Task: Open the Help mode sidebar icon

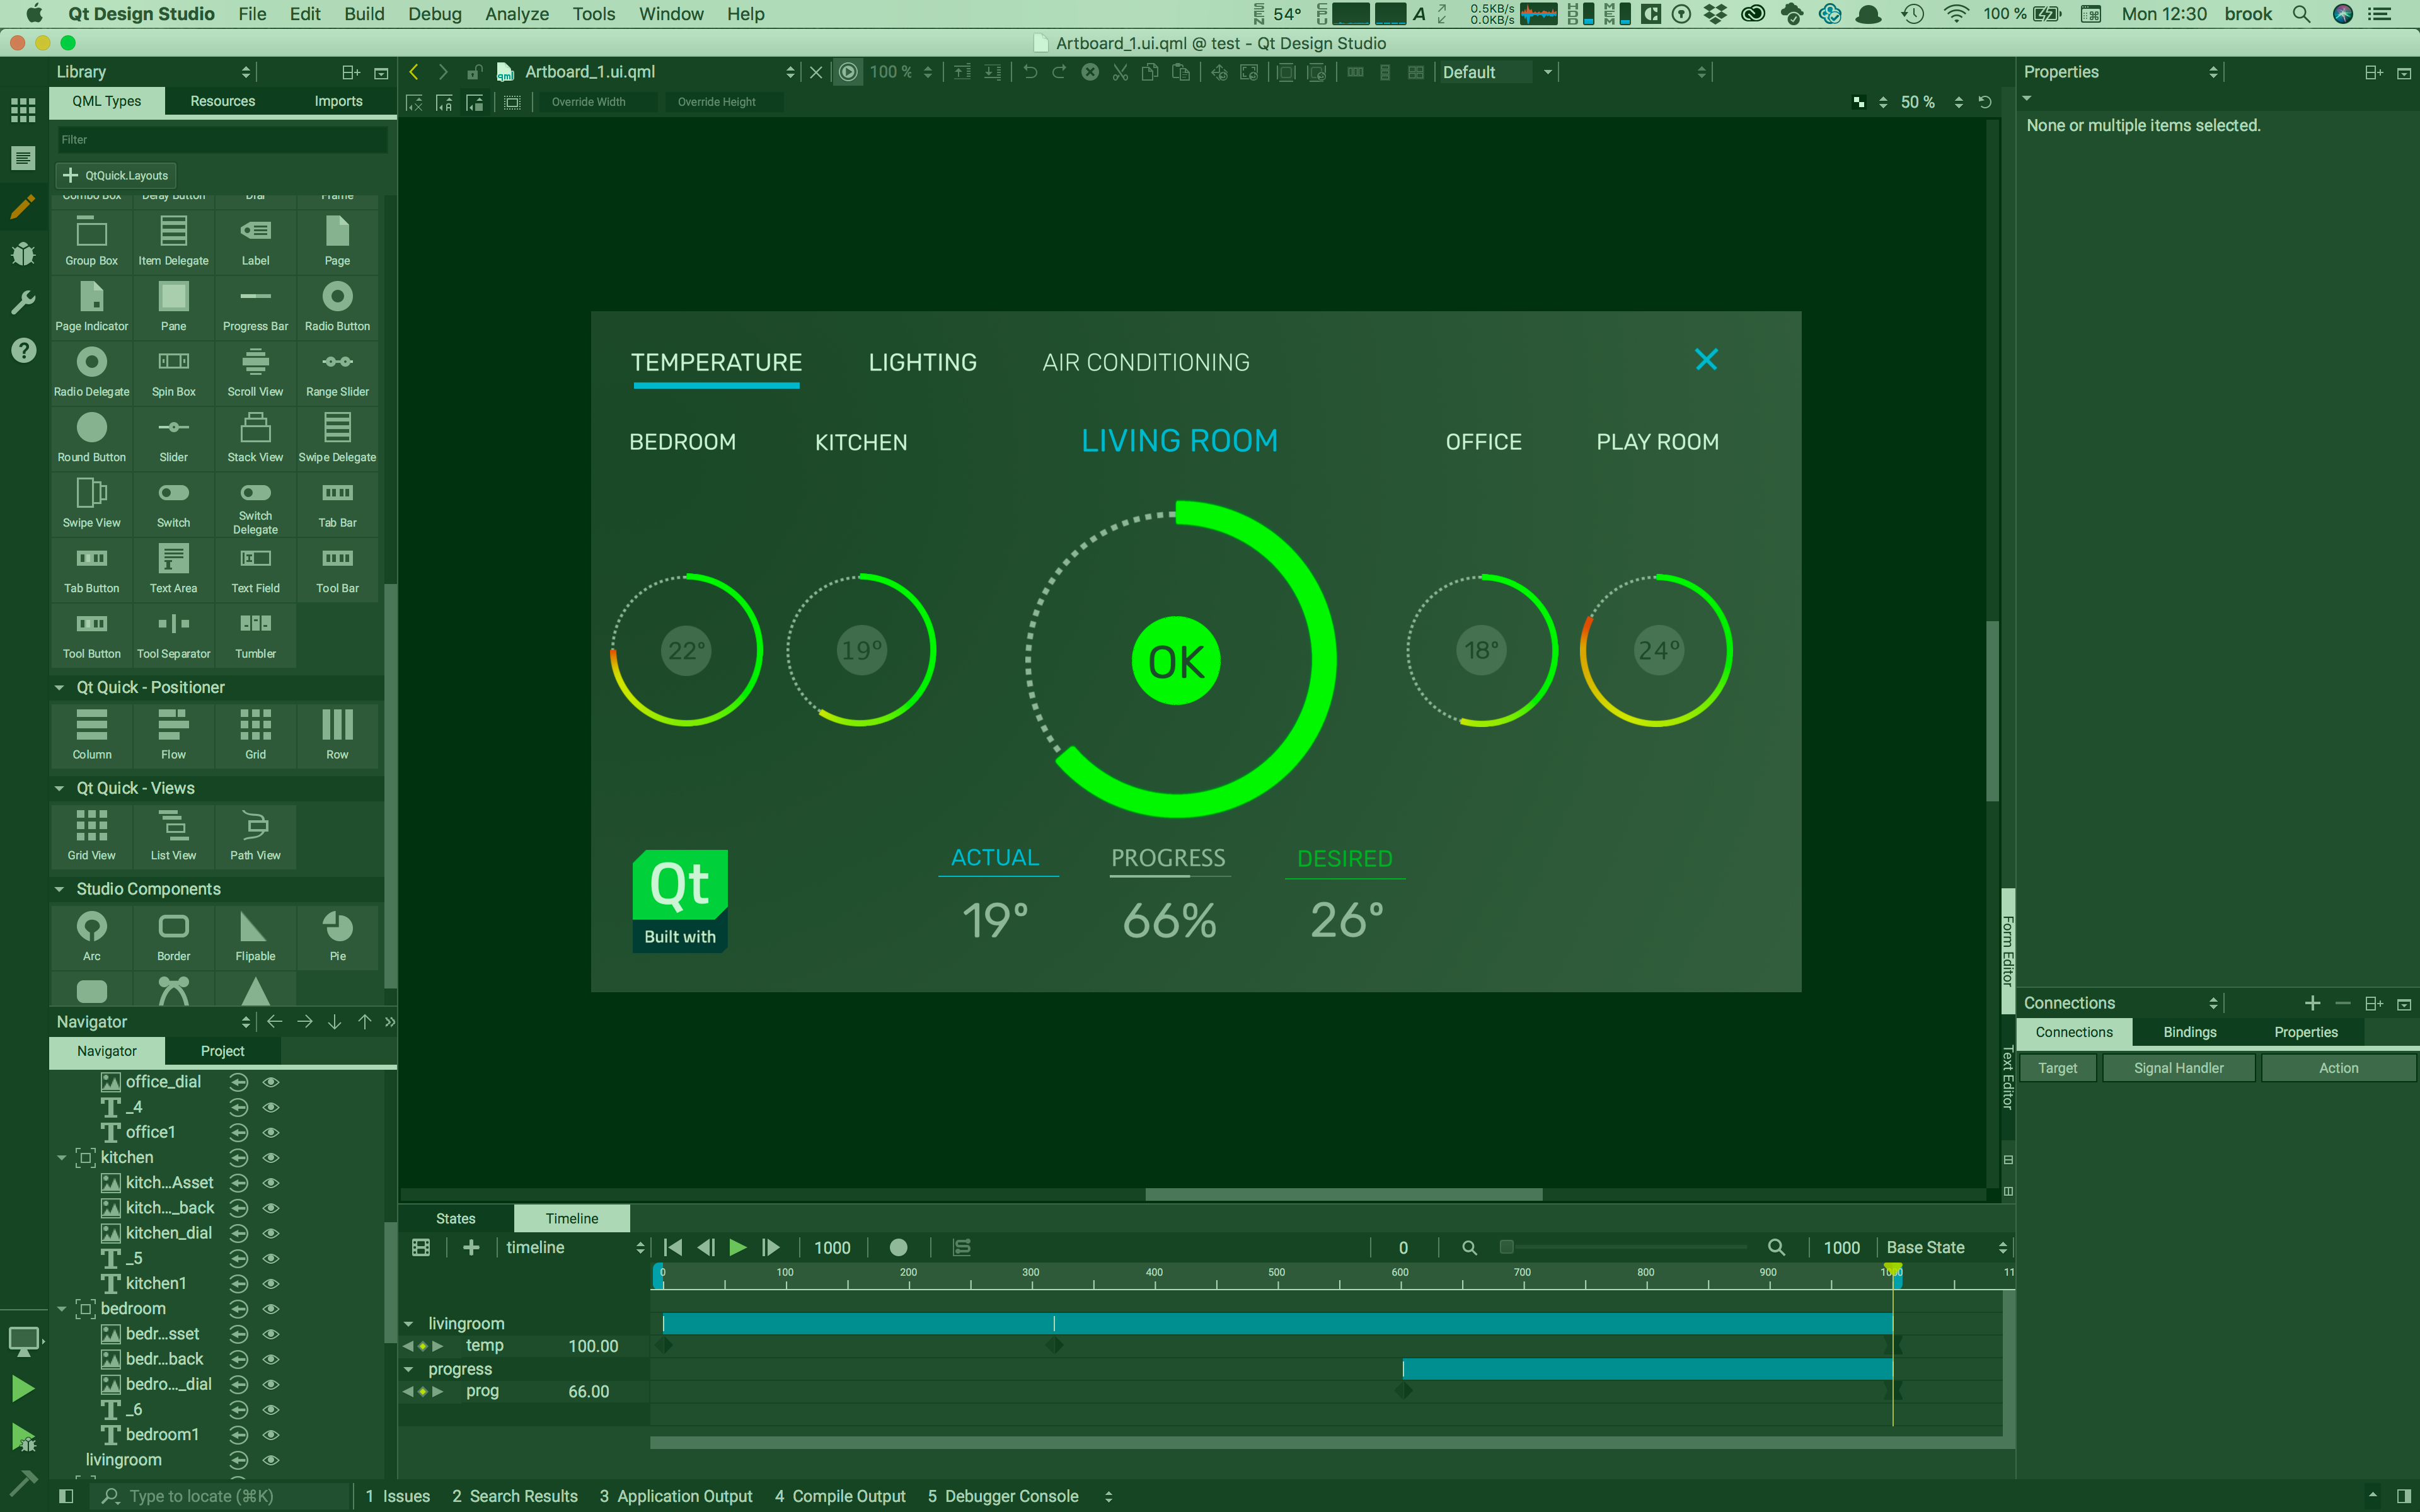Action: (23, 350)
